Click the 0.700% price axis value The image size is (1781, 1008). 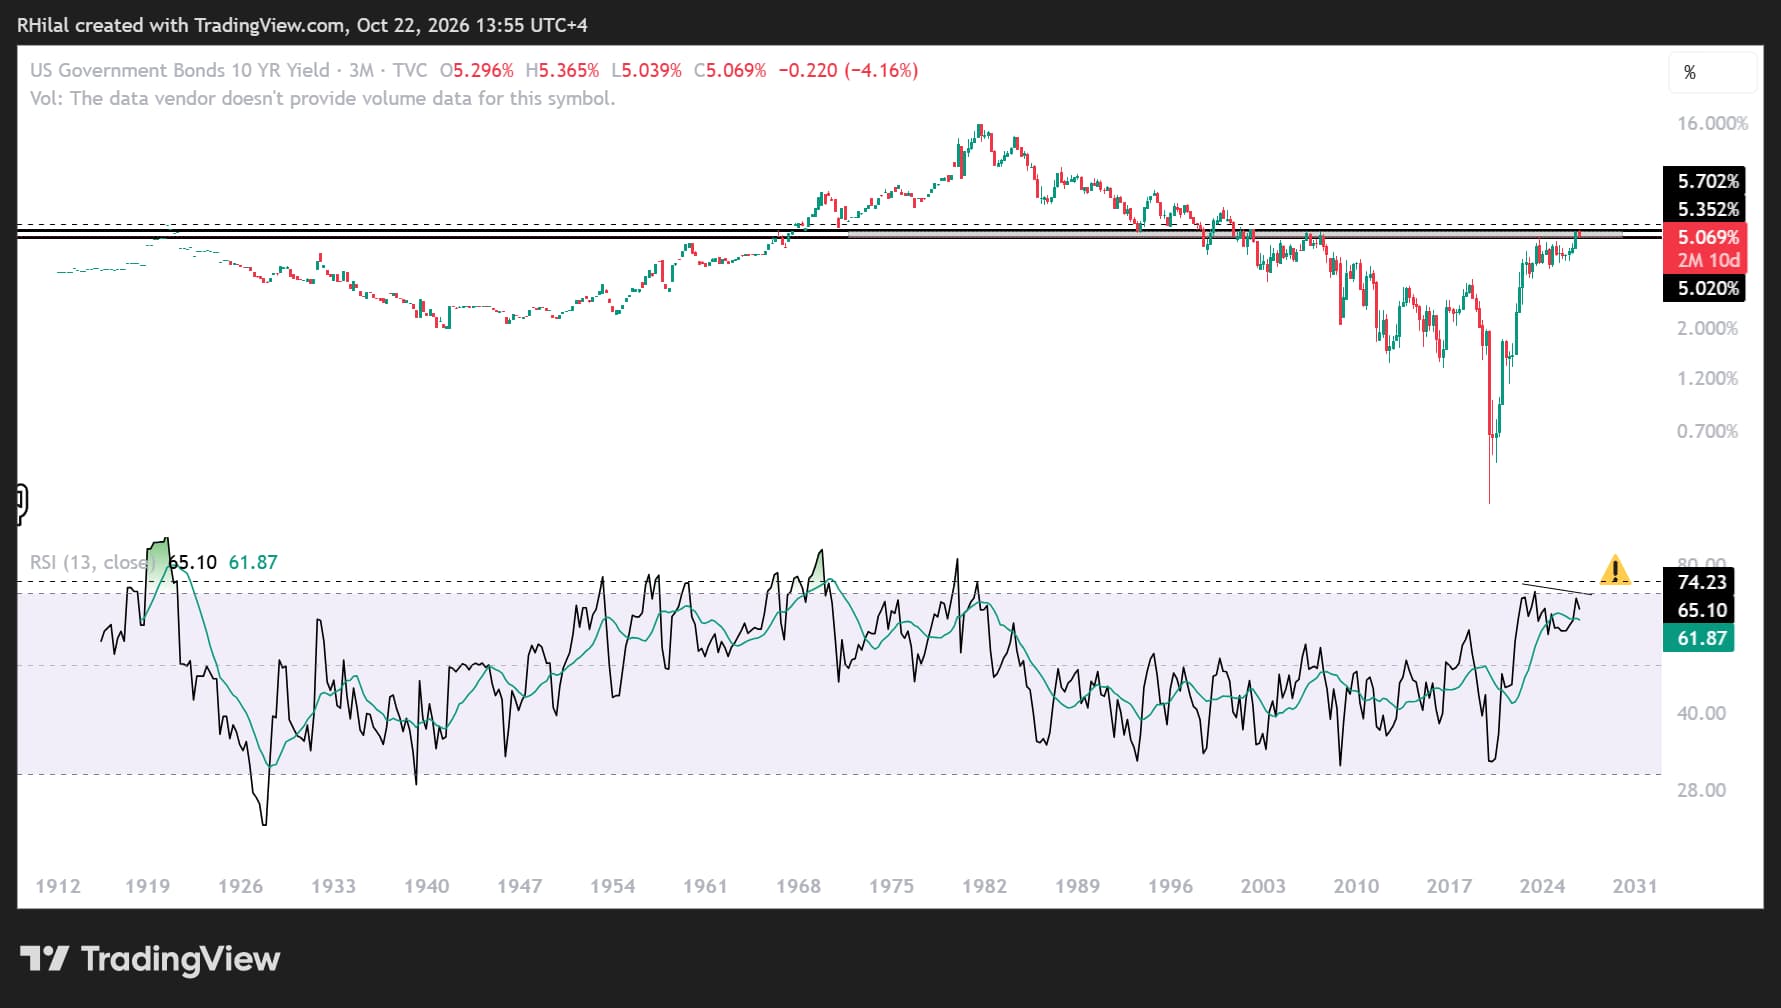pos(1707,431)
